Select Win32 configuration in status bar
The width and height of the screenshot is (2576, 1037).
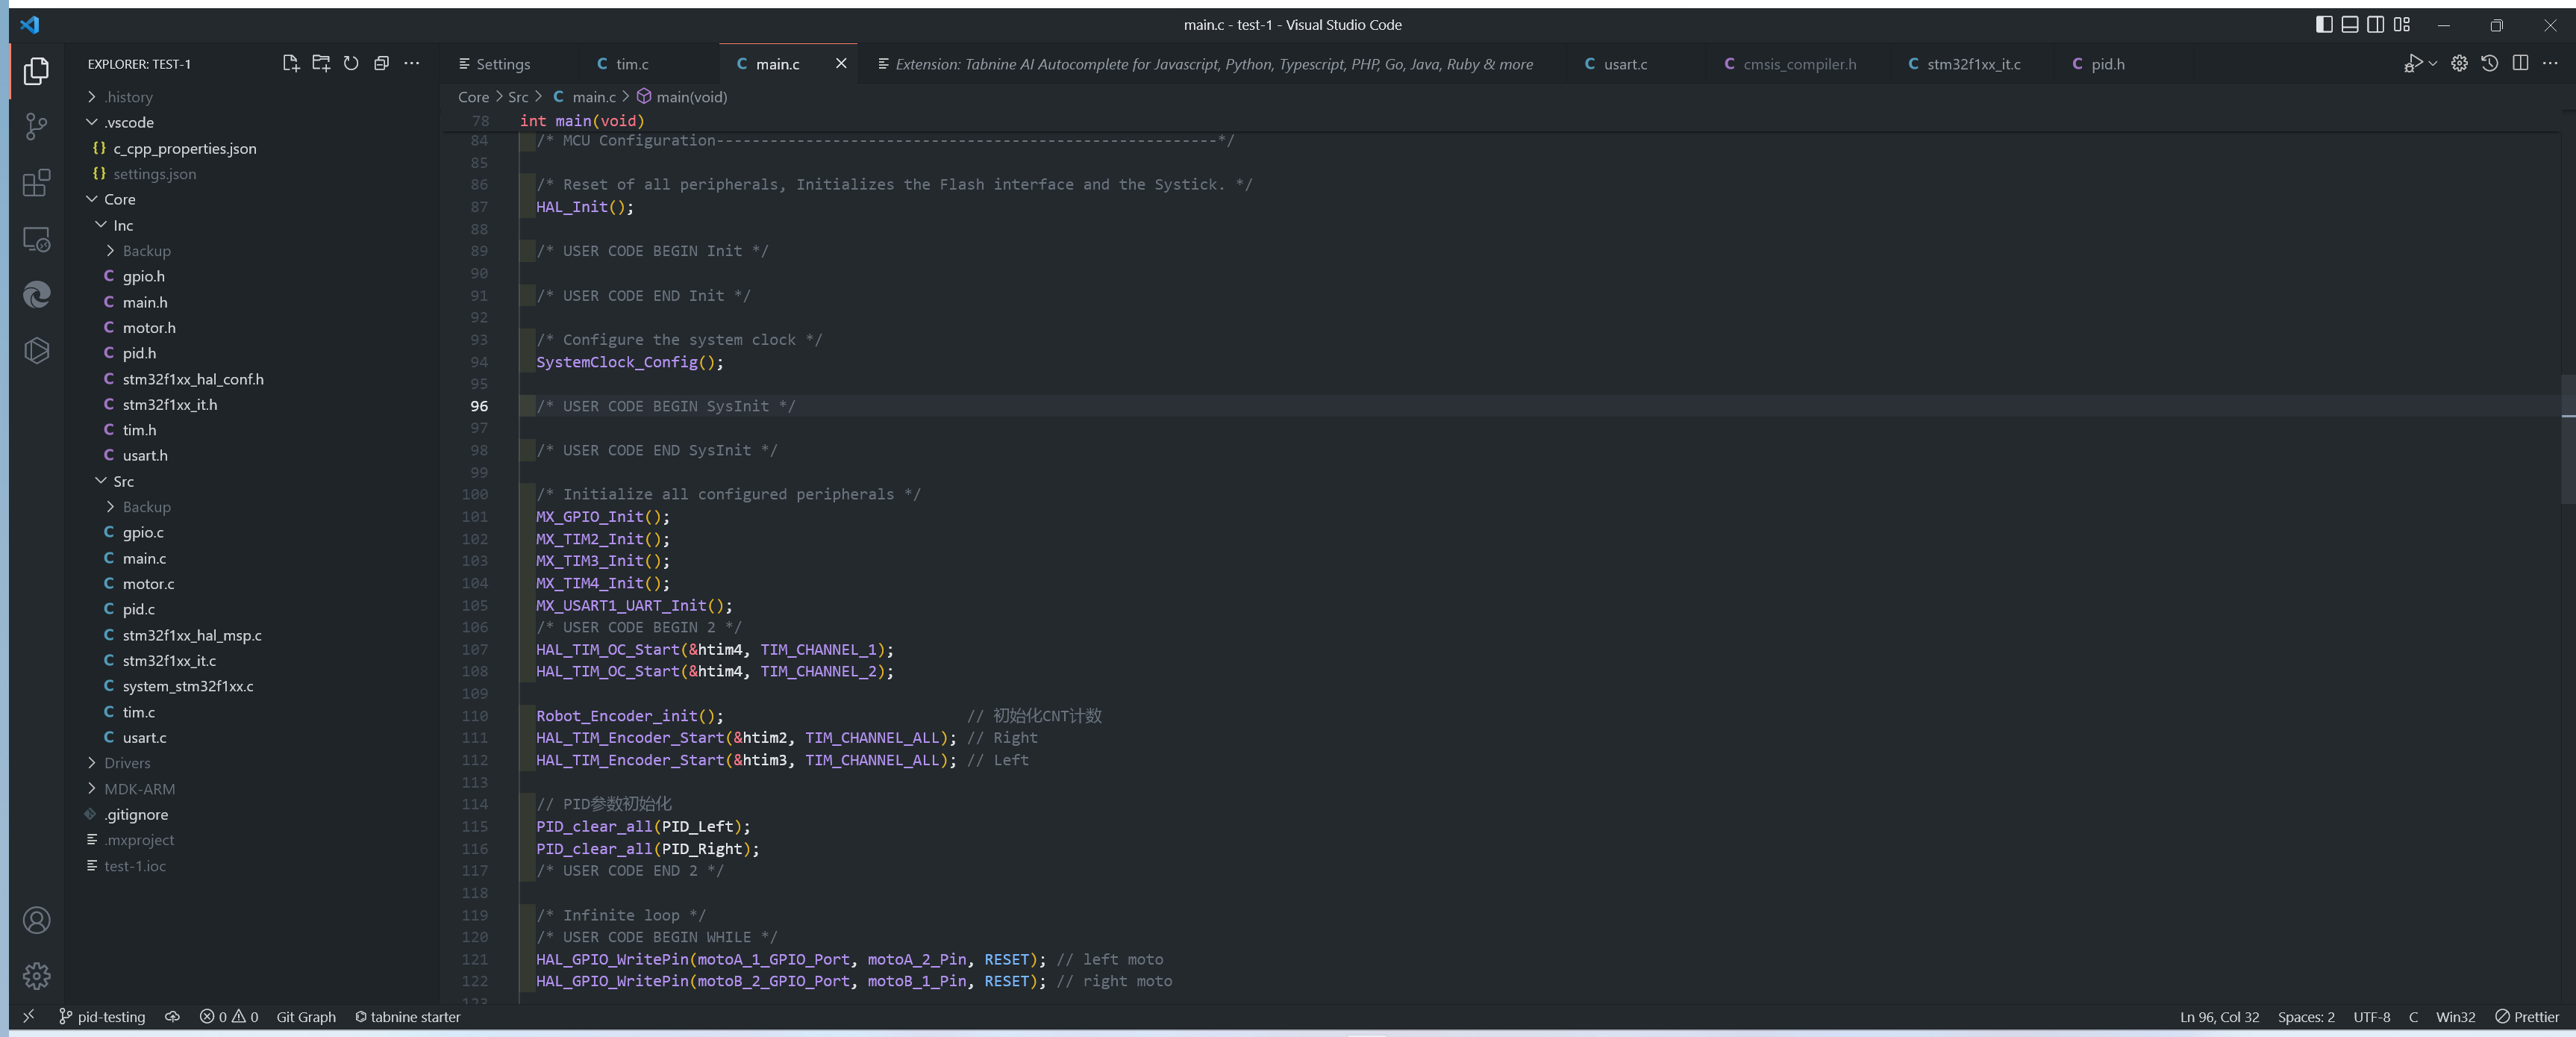(x=2455, y=1016)
